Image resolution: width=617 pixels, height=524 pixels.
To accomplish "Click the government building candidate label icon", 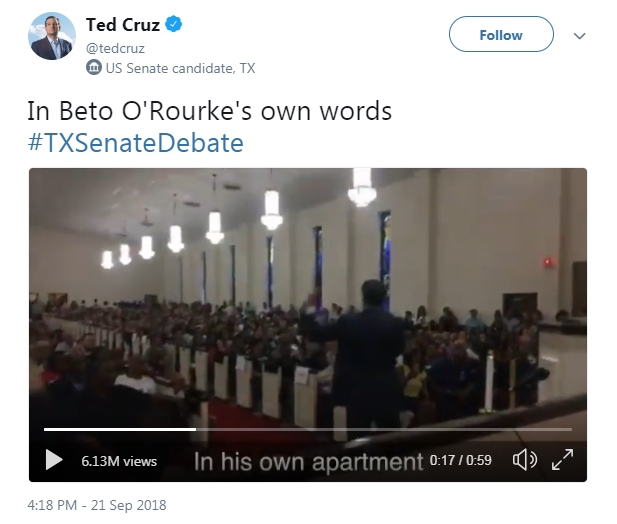I will click(94, 68).
